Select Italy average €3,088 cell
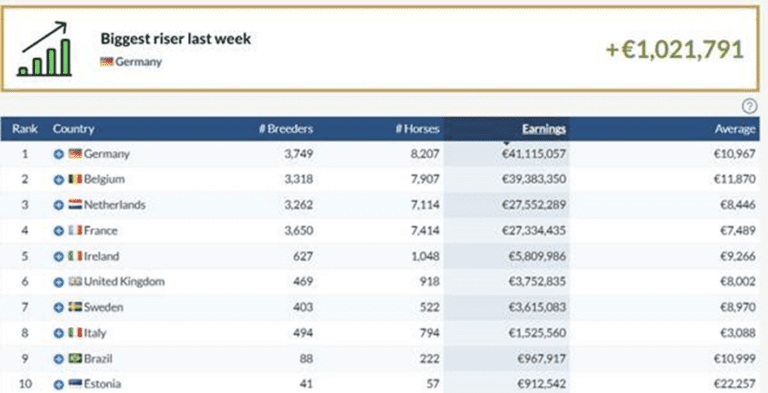The image size is (768, 393). tap(738, 334)
